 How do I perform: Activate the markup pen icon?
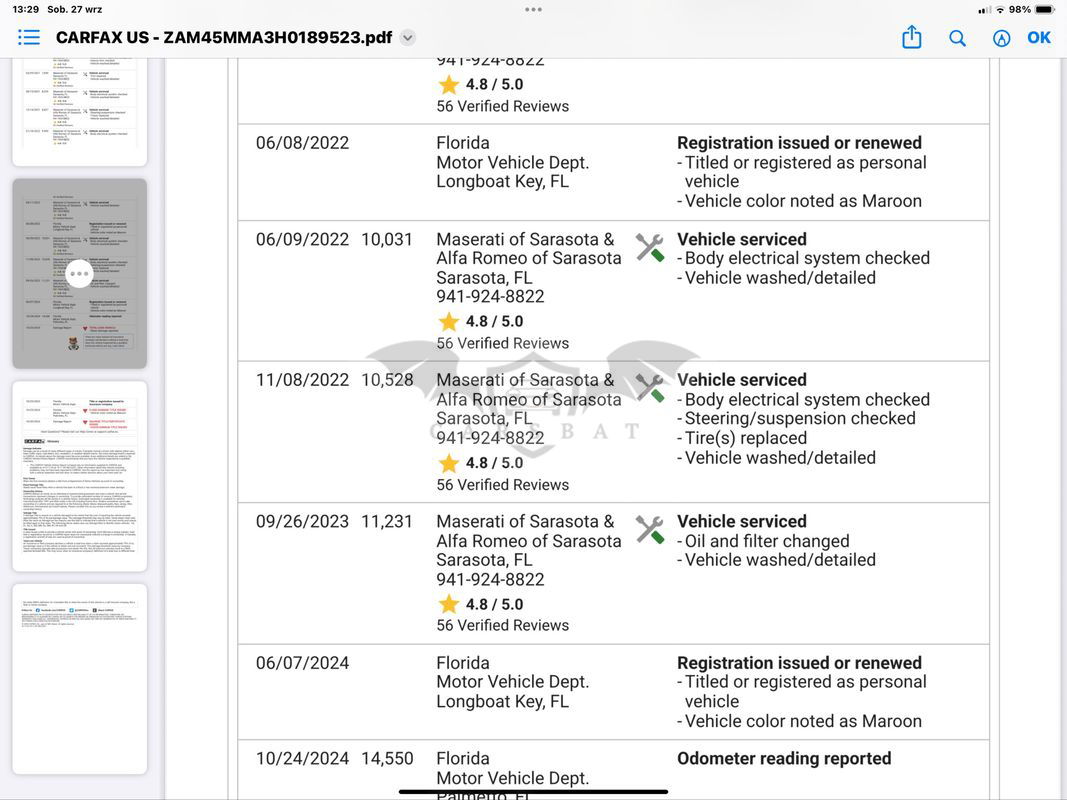tap(1001, 38)
